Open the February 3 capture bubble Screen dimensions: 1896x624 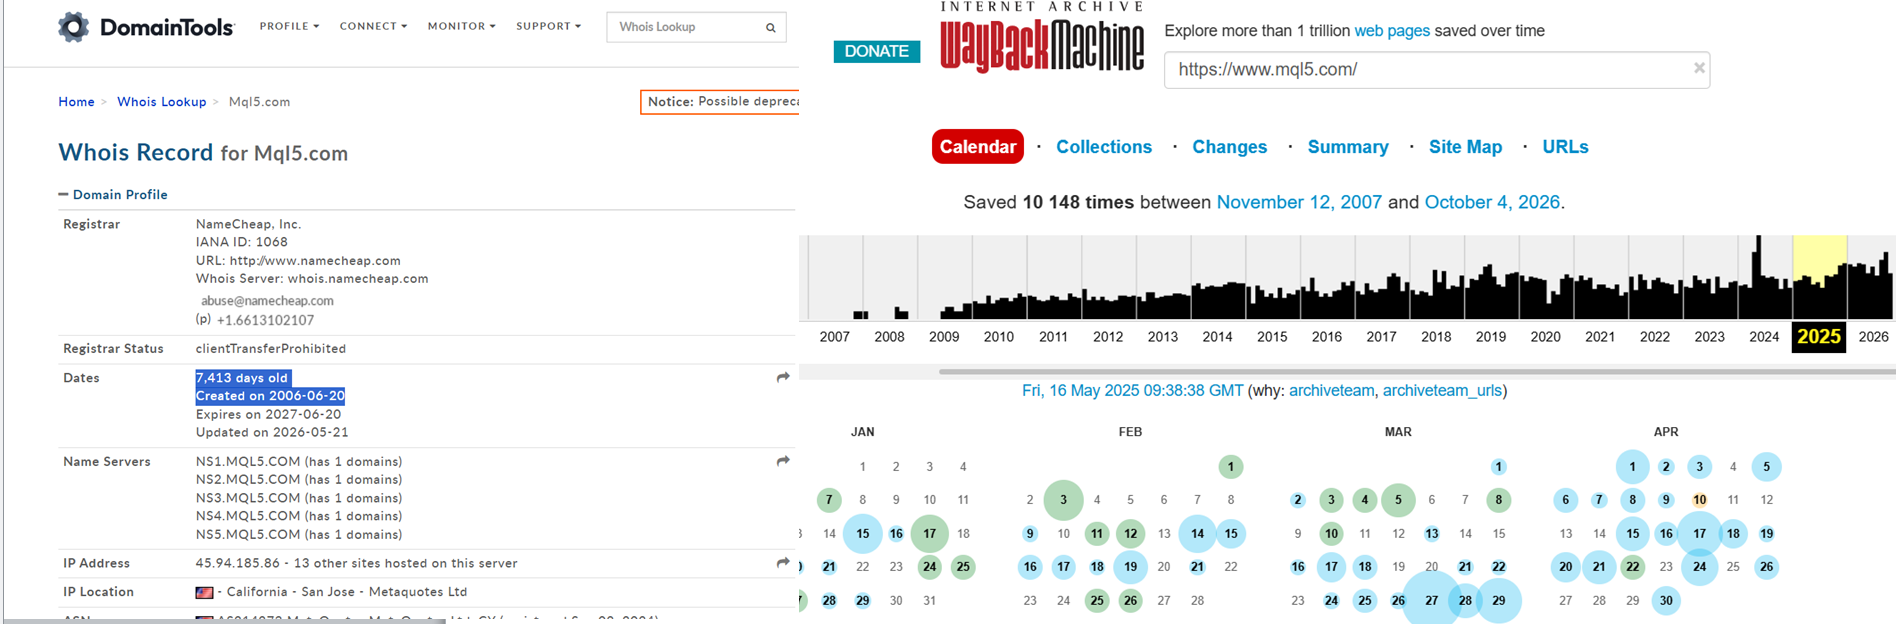1063,499
